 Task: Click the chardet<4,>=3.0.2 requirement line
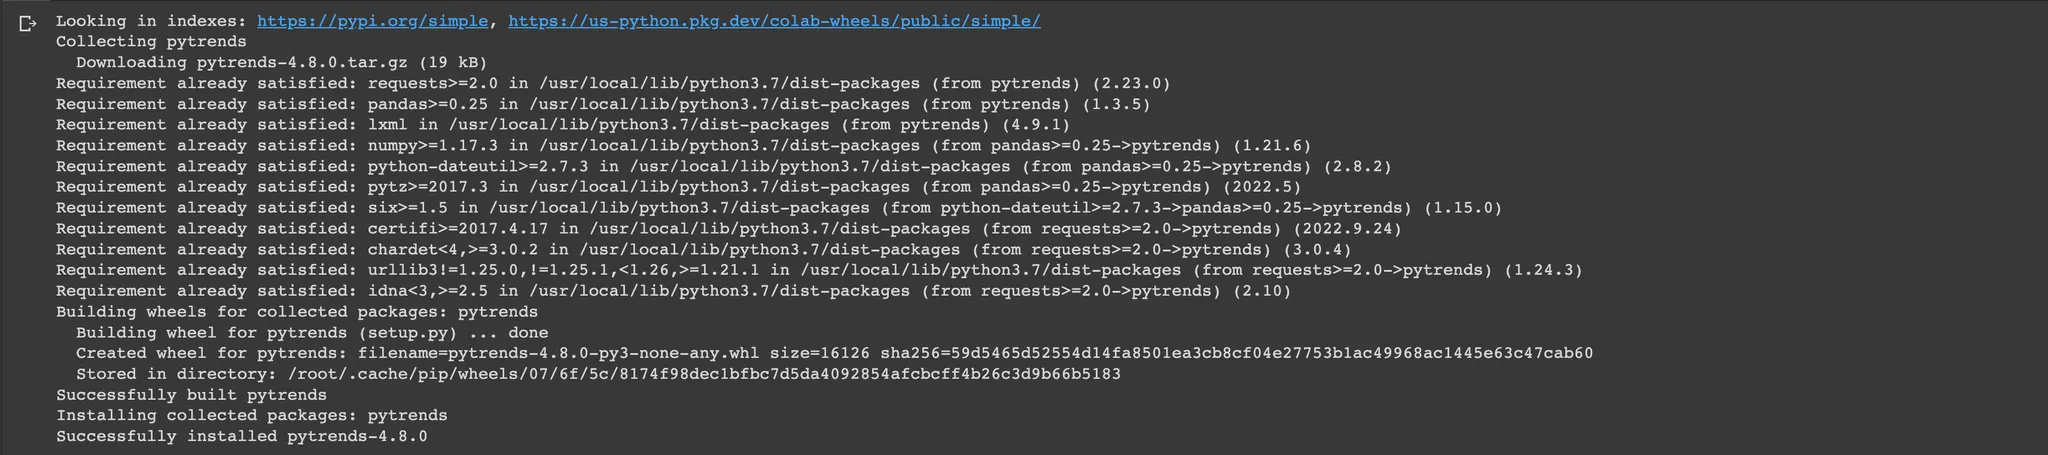pos(702,250)
